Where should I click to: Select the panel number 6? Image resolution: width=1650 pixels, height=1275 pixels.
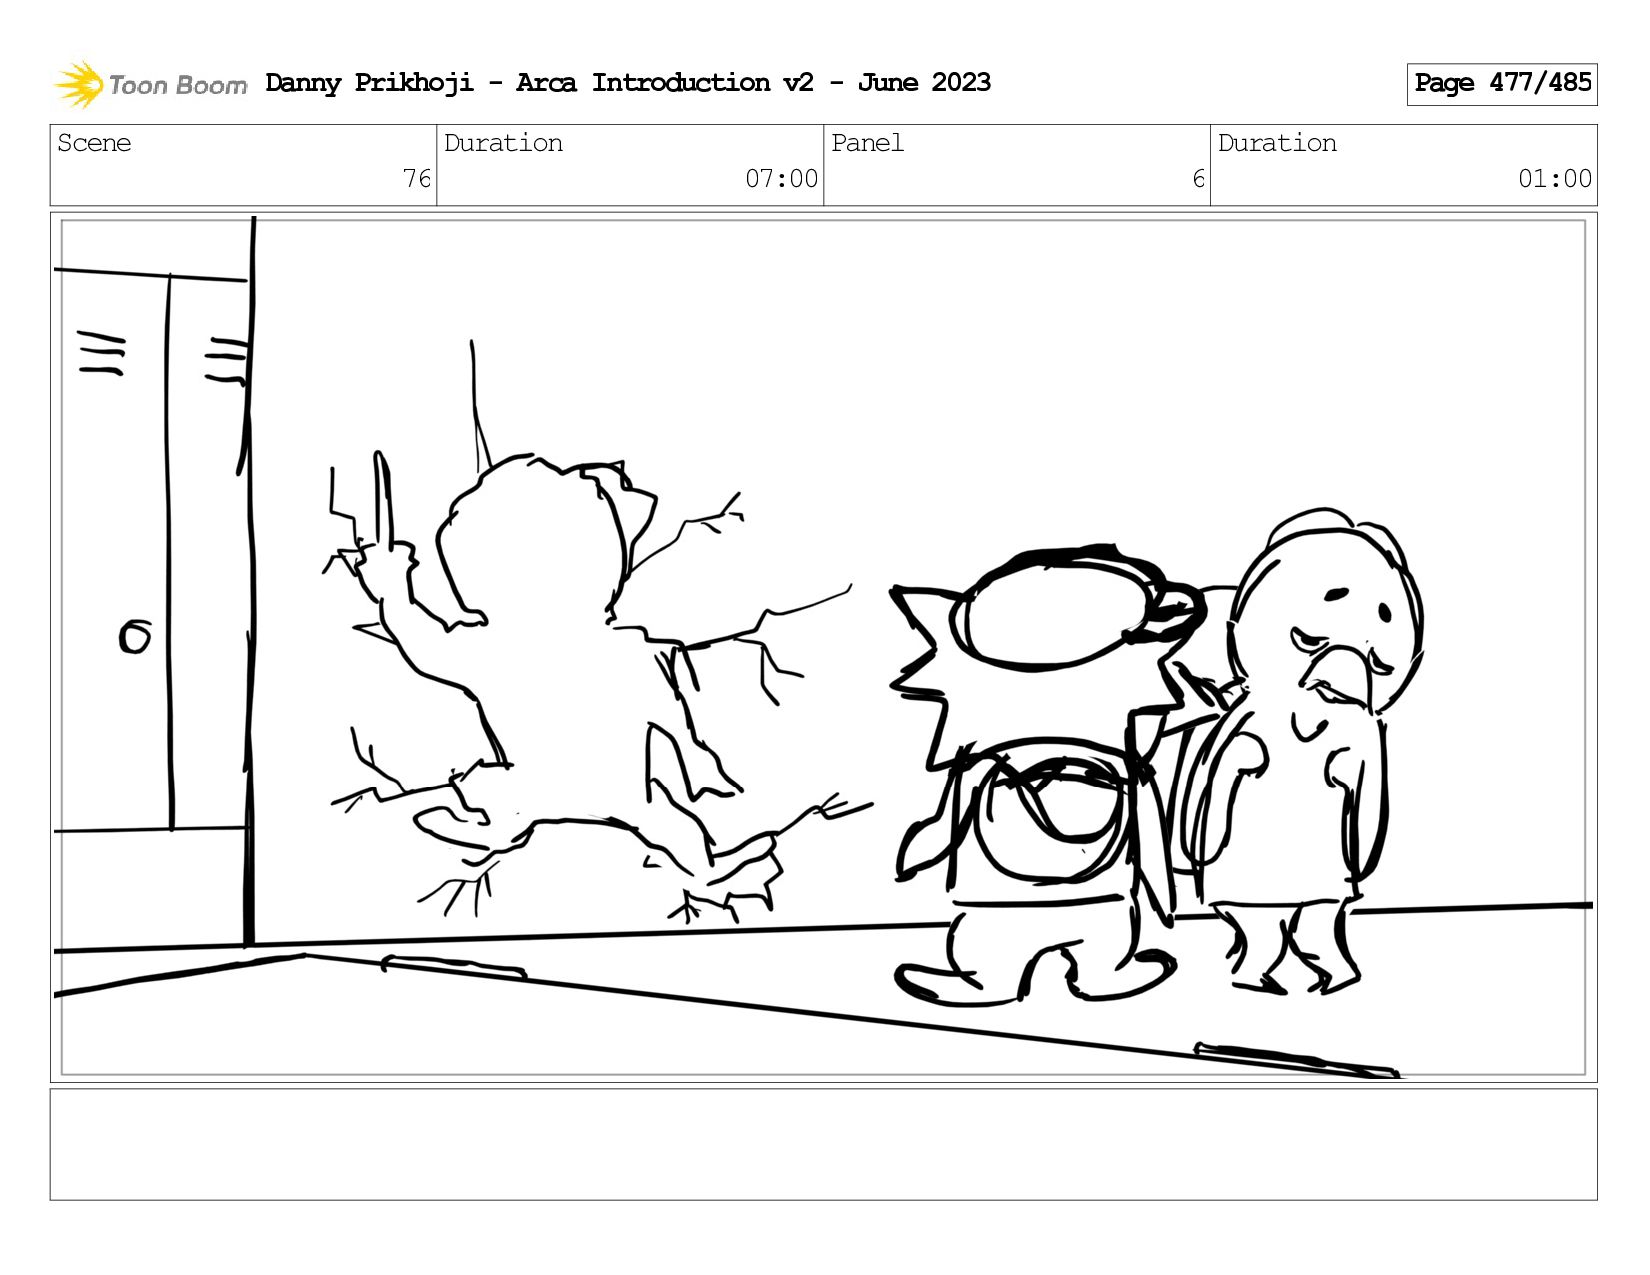[1198, 179]
